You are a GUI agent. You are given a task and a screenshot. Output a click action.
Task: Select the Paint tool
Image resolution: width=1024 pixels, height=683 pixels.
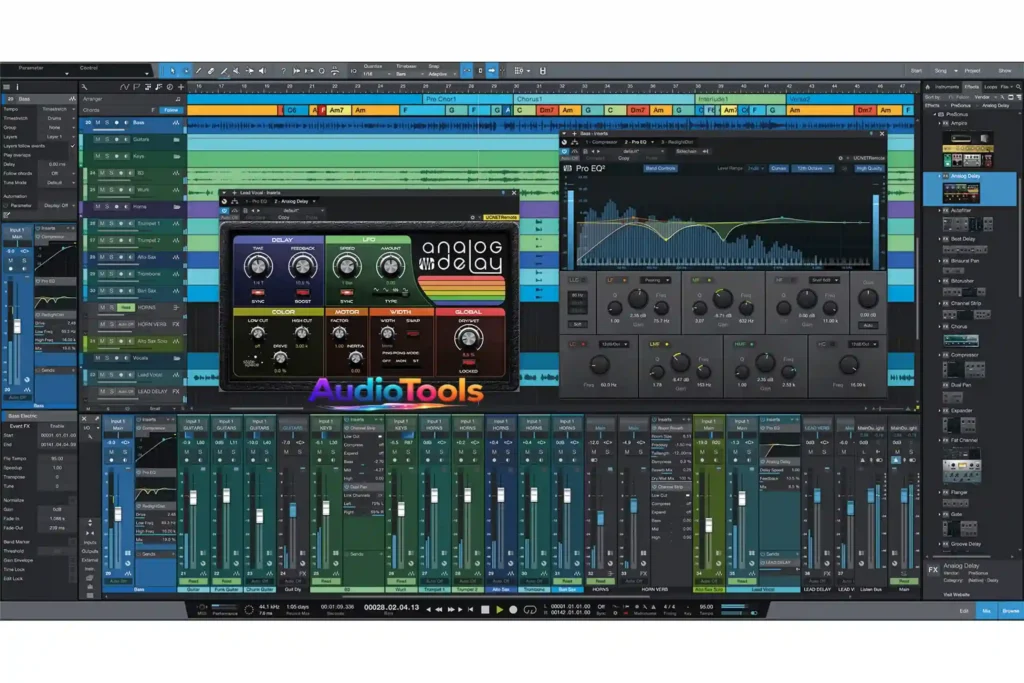pyautogui.click(x=225, y=71)
